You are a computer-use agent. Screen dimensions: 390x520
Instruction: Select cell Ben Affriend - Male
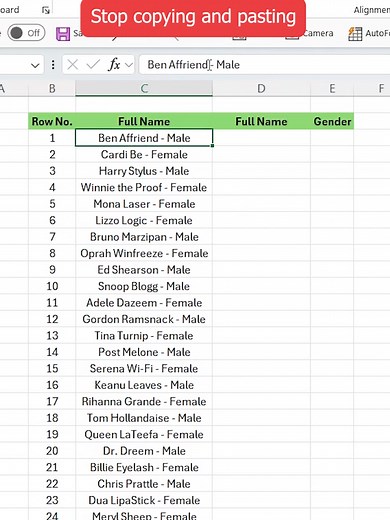(x=144, y=138)
